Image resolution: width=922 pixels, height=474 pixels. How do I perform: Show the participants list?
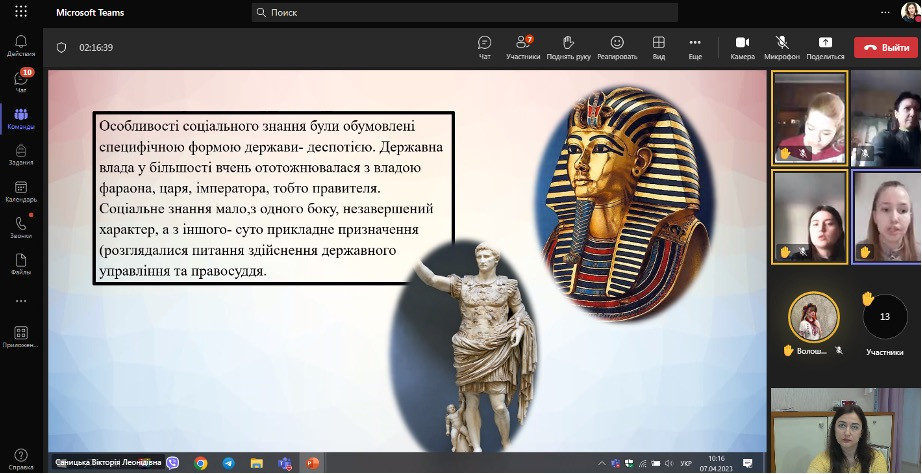(x=523, y=47)
